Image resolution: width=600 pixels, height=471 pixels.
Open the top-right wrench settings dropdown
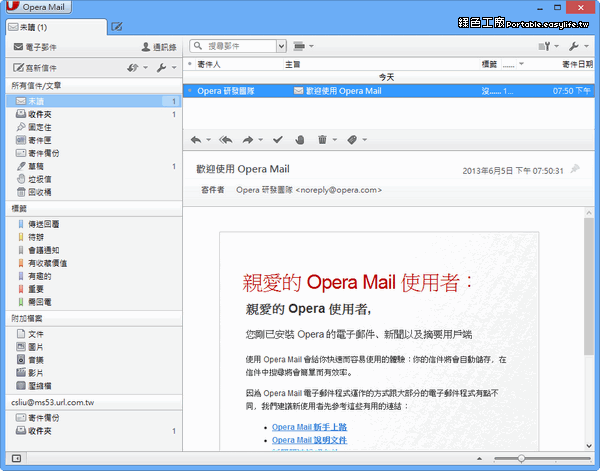pos(578,46)
